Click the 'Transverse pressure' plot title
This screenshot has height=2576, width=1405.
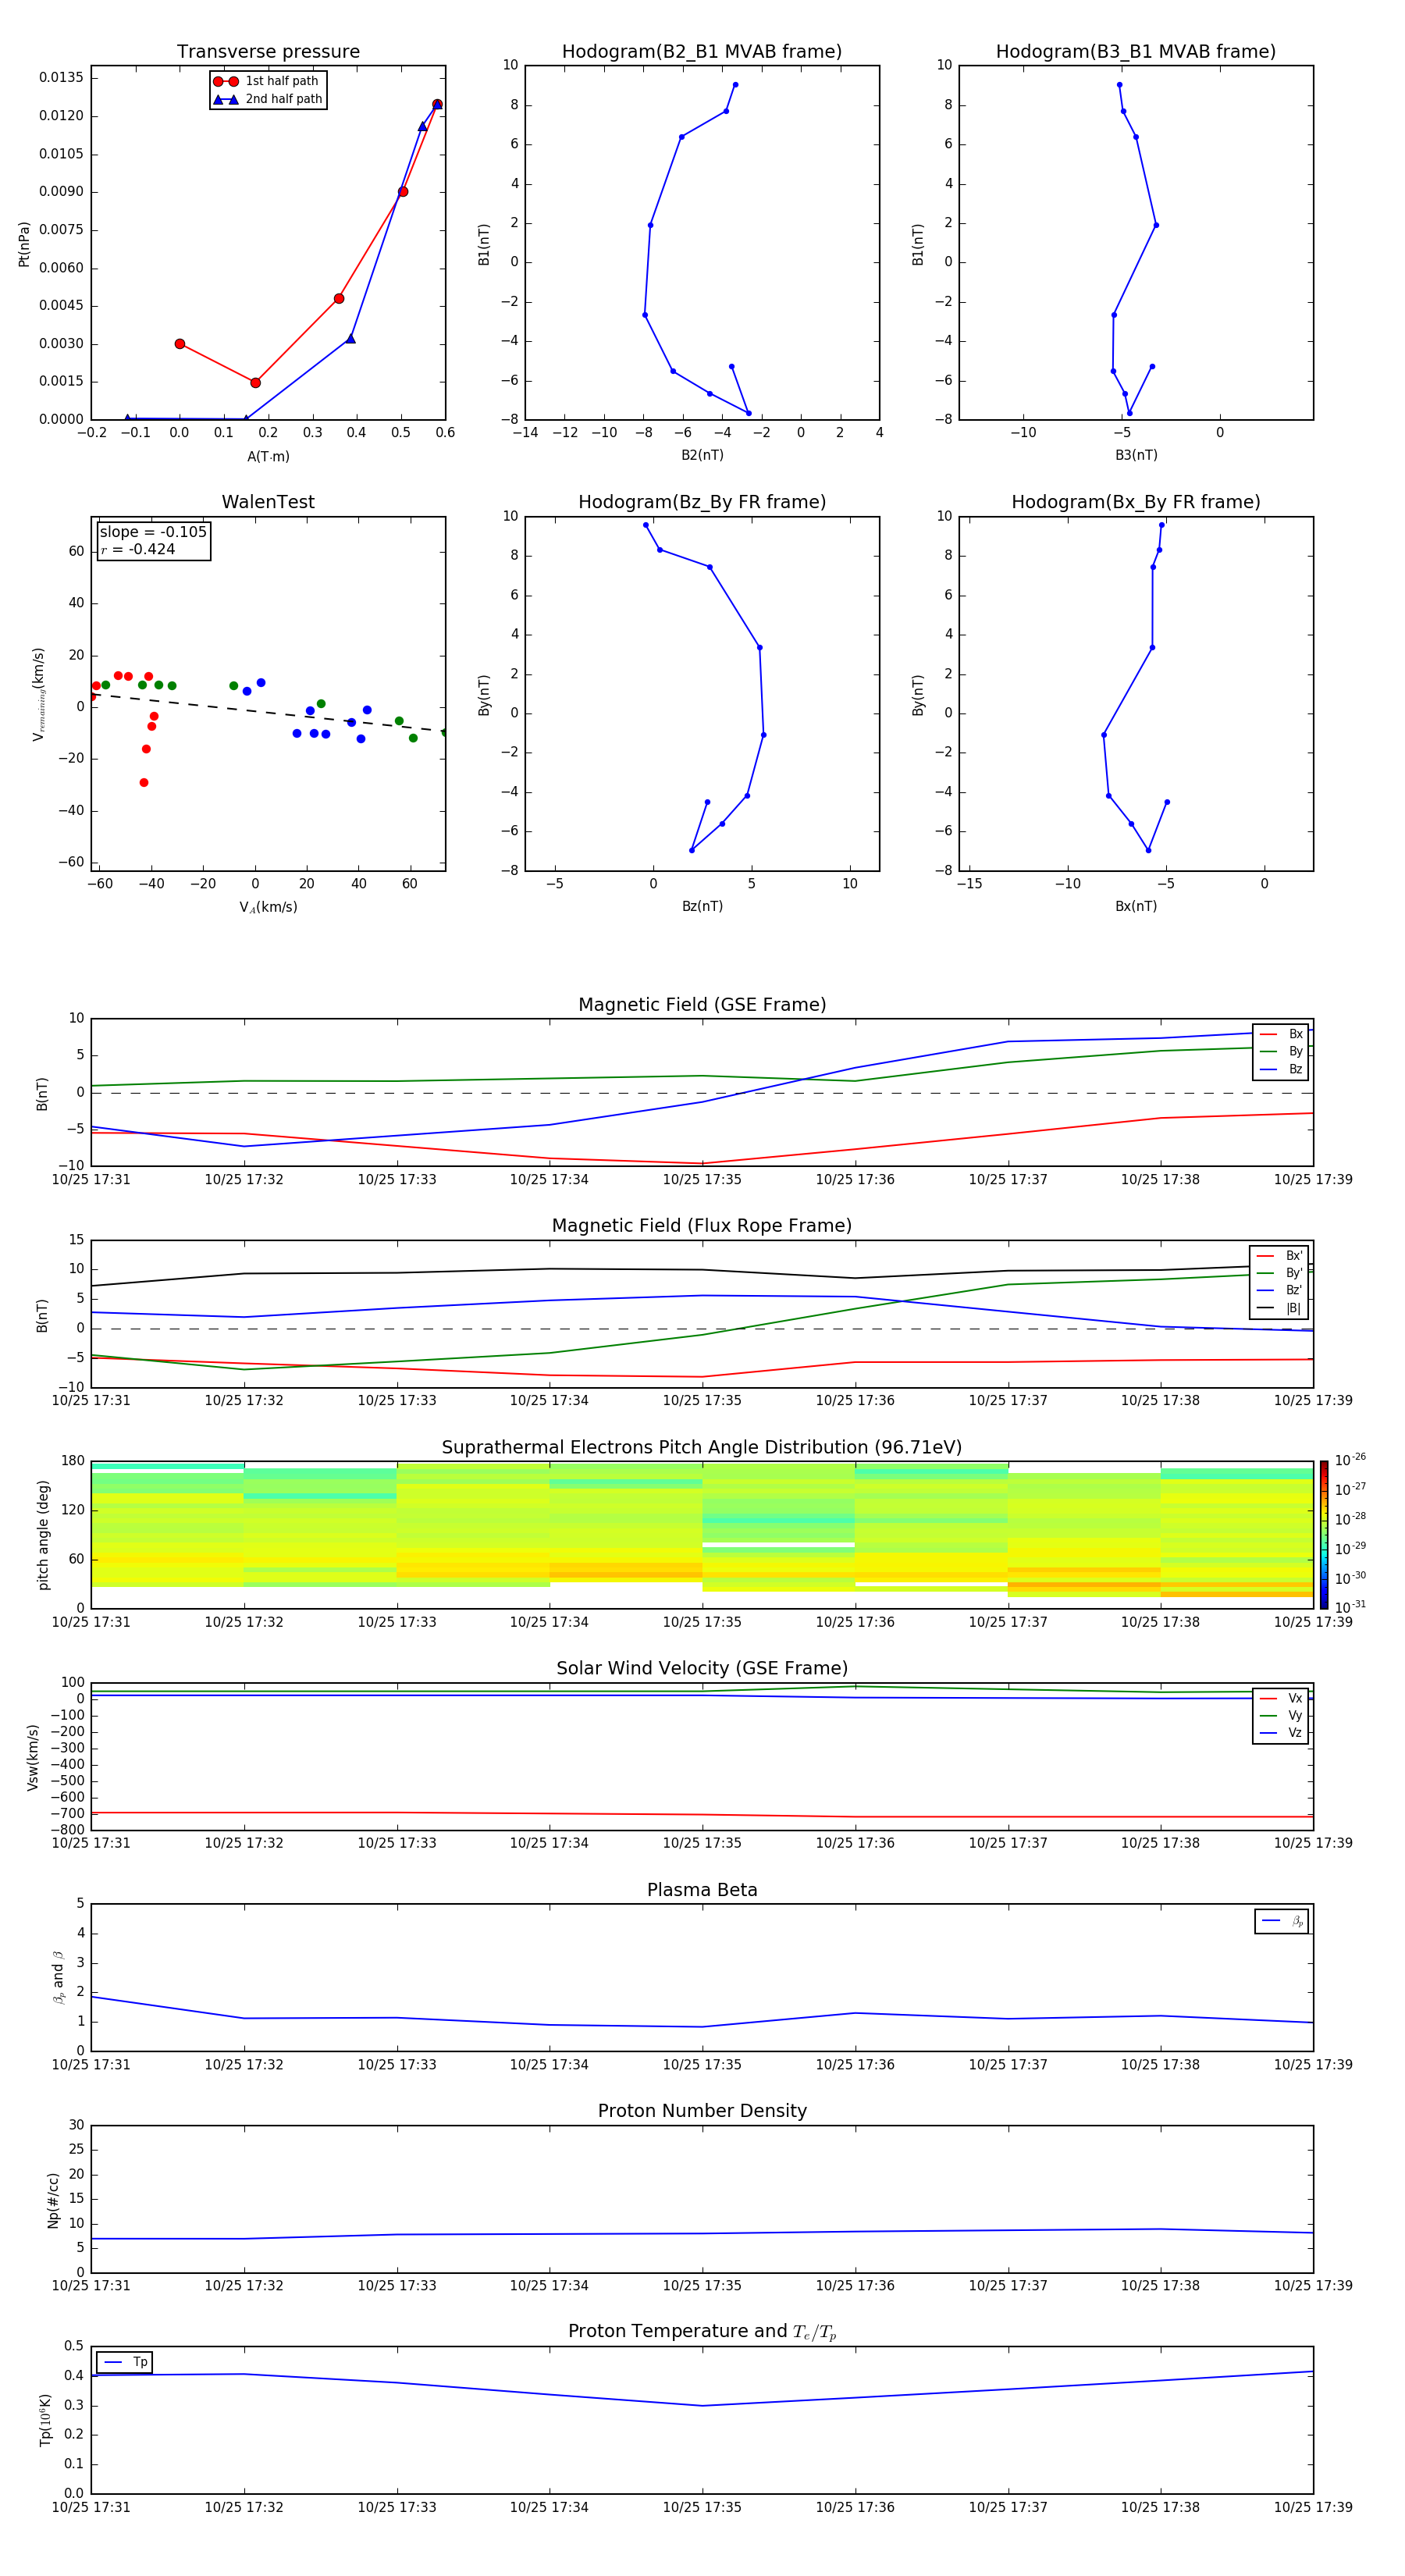click(268, 52)
